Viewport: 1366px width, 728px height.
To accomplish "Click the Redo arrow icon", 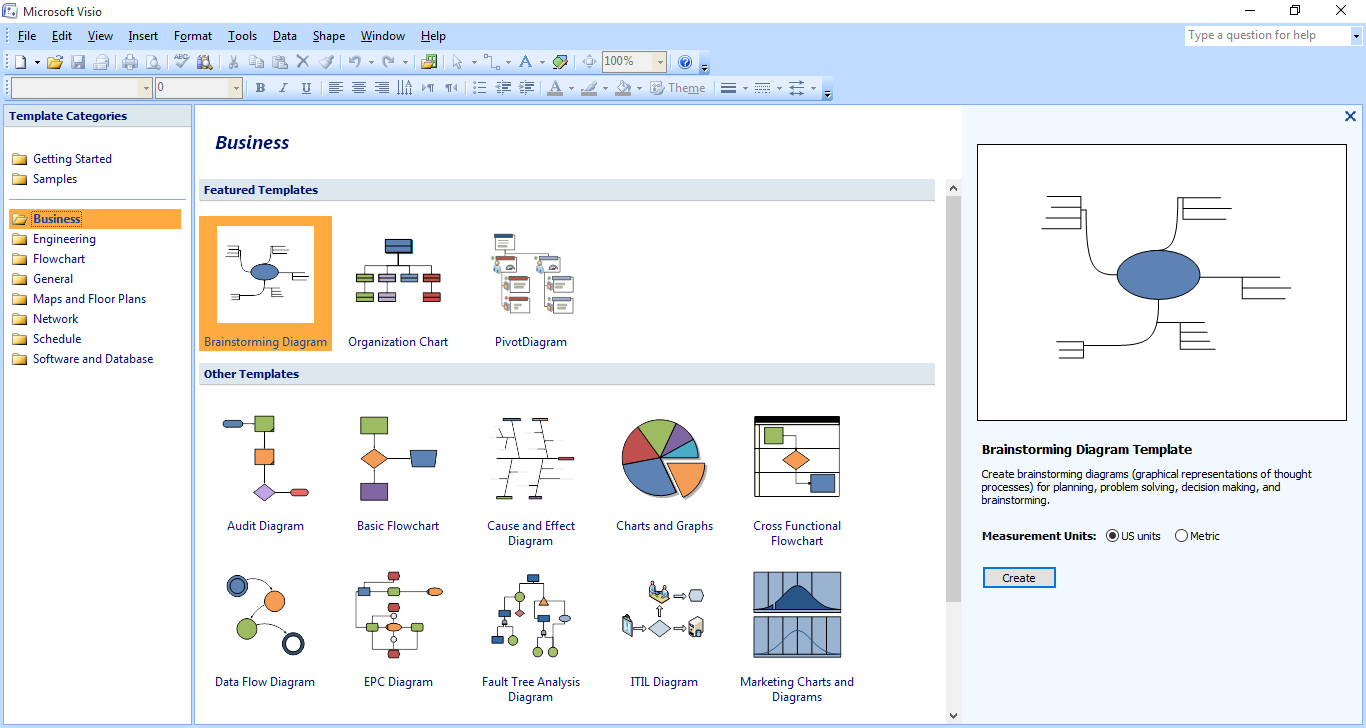I will pos(388,62).
